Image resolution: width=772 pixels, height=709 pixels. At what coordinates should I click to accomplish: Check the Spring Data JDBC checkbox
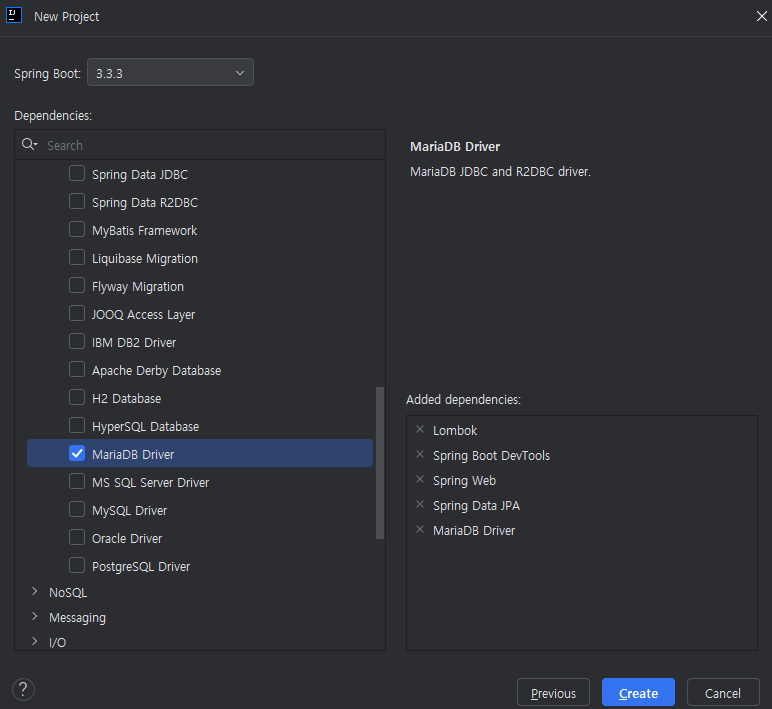click(x=77, y=173)
